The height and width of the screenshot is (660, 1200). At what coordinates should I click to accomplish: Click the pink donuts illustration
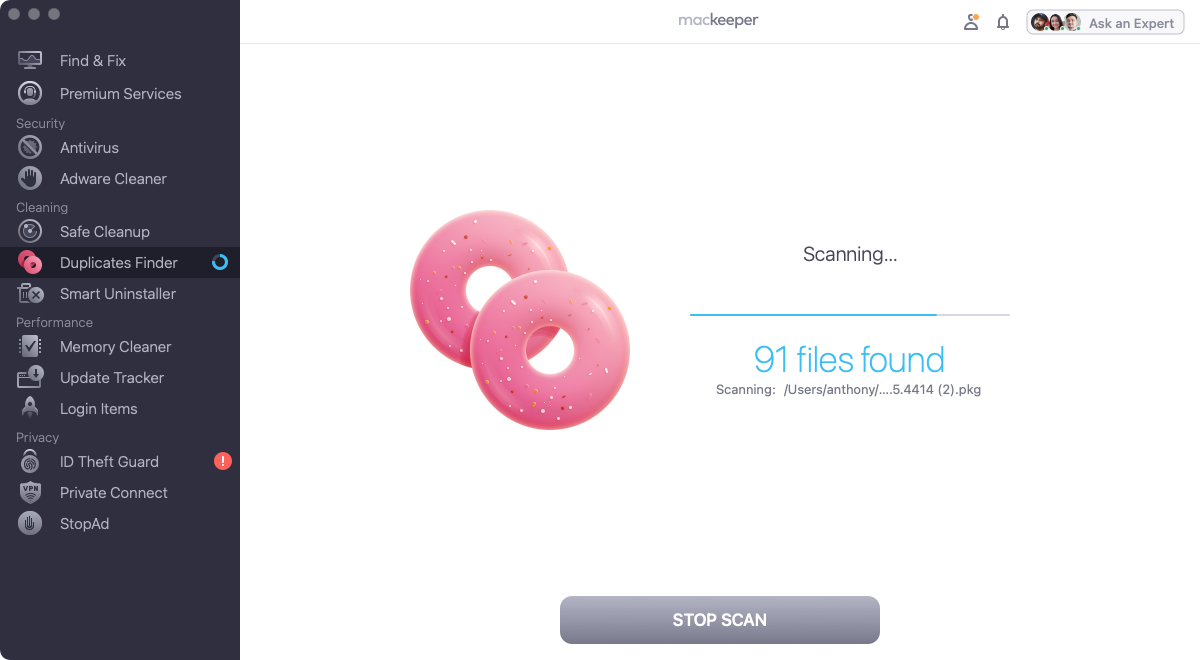[520, 320]
